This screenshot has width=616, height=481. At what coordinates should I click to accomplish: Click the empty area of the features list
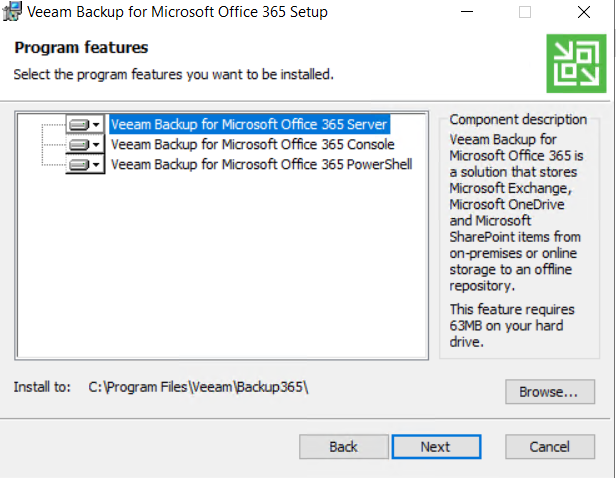click(x=222, y=267)
